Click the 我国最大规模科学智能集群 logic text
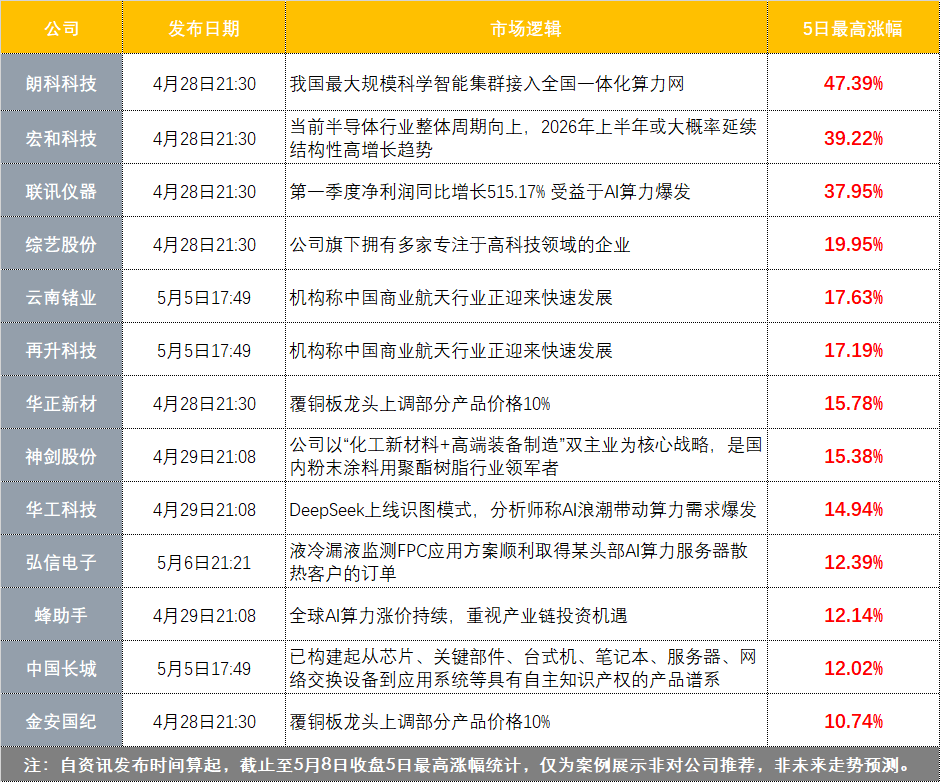940x782 pixels. click(487, 83)
